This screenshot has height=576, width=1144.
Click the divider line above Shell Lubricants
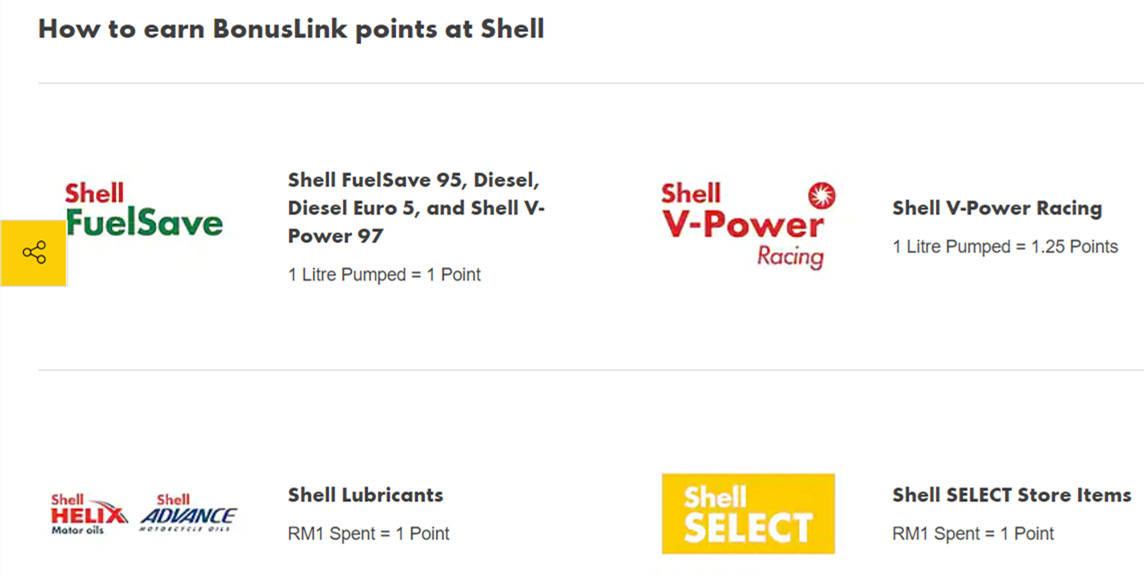(591, 370)
